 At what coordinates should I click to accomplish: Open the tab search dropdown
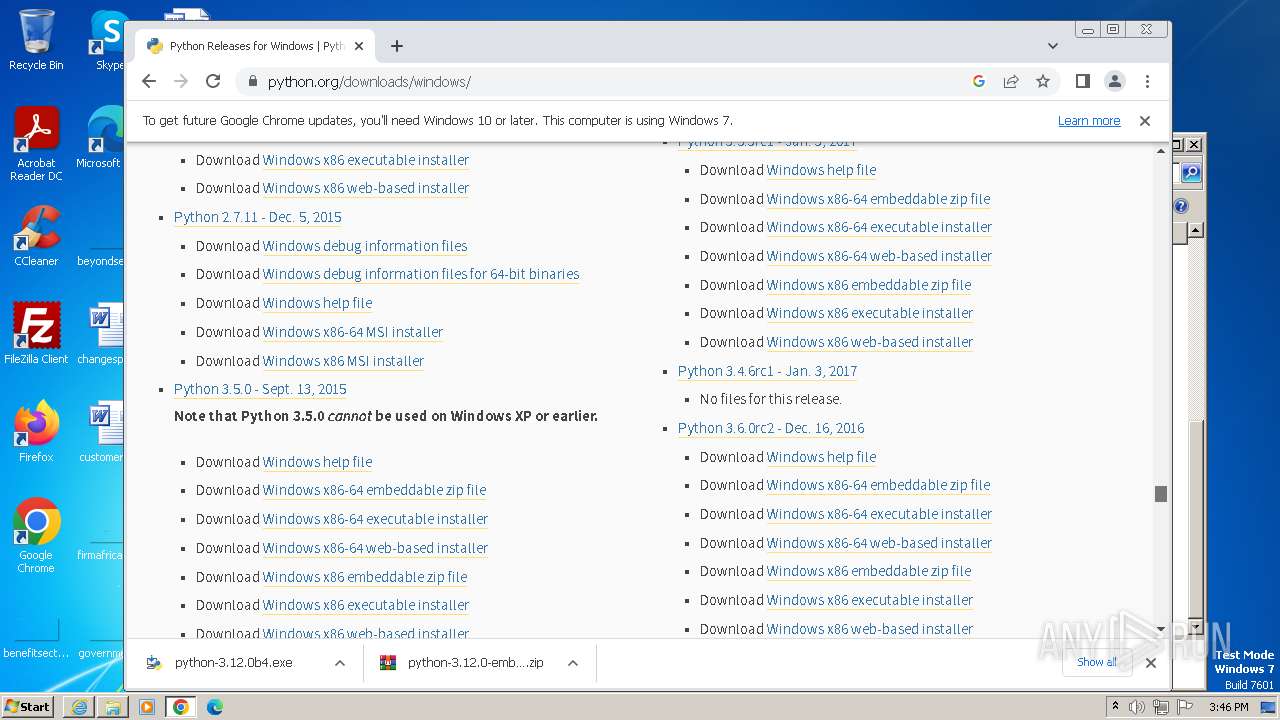point(1053,46)
